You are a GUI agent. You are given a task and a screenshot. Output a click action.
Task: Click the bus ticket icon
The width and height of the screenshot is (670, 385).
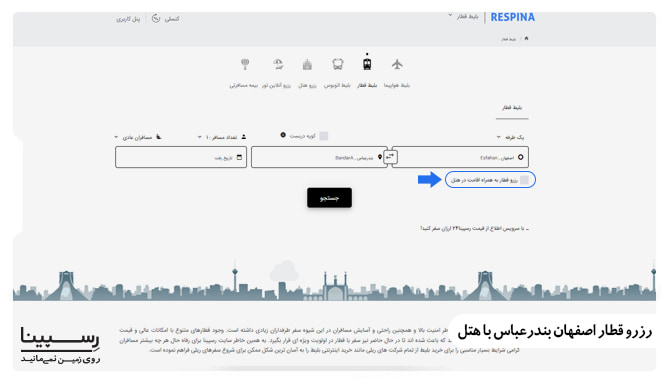[x=338, y=65]
